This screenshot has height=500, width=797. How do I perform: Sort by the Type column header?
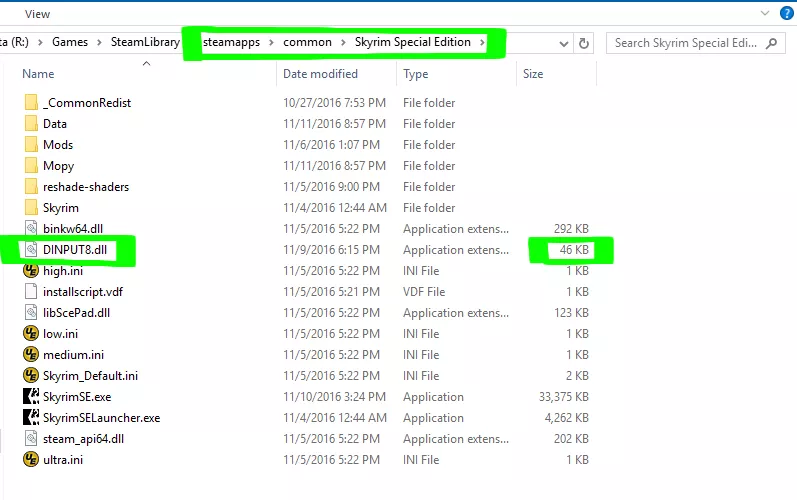tap(415, 74)
